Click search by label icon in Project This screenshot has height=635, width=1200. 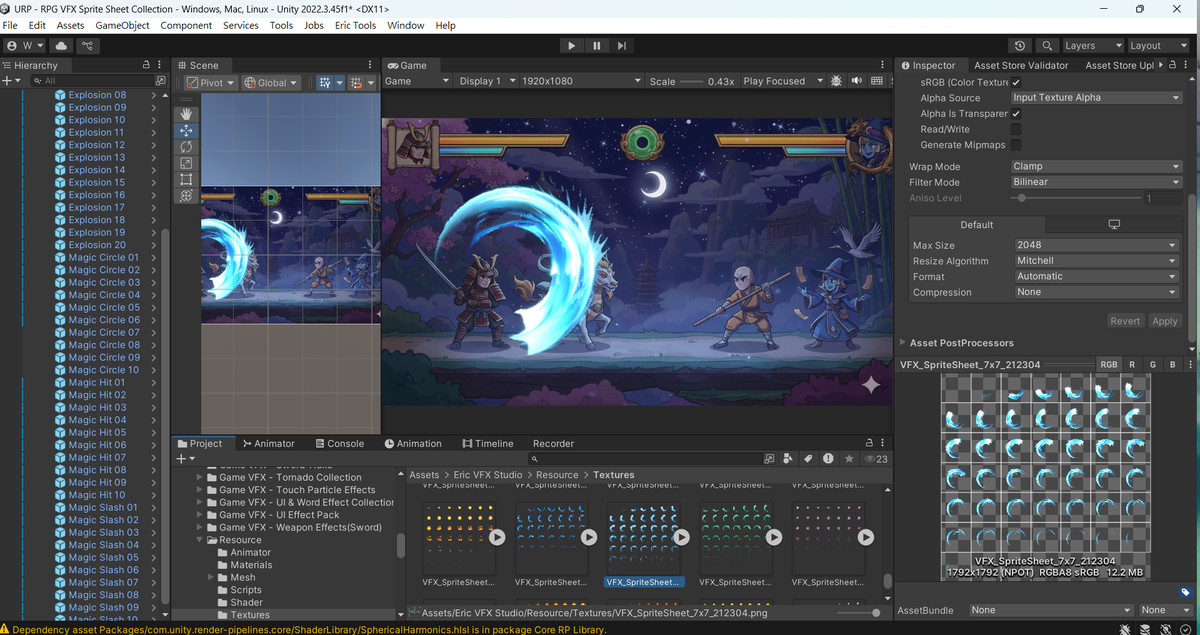pos(808,459)
